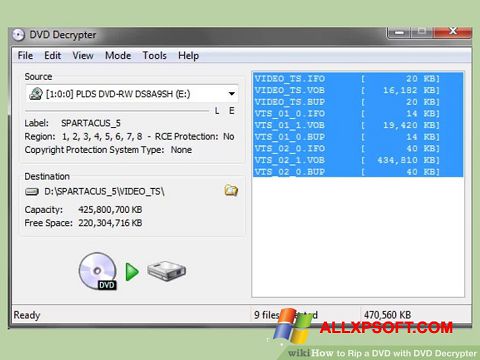This screenshot has height=360, width=480.
Task: Click the green Decrypt play arrow
Action: pyautogui.click(x=132, y=272)
